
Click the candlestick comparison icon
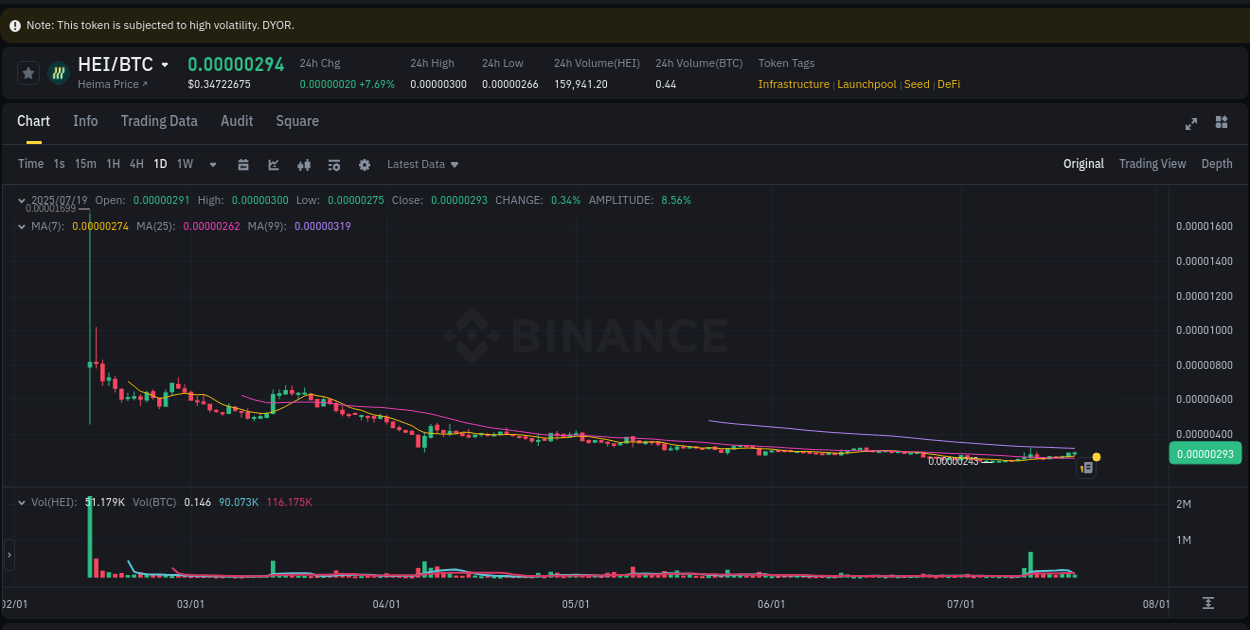(304, 164)
